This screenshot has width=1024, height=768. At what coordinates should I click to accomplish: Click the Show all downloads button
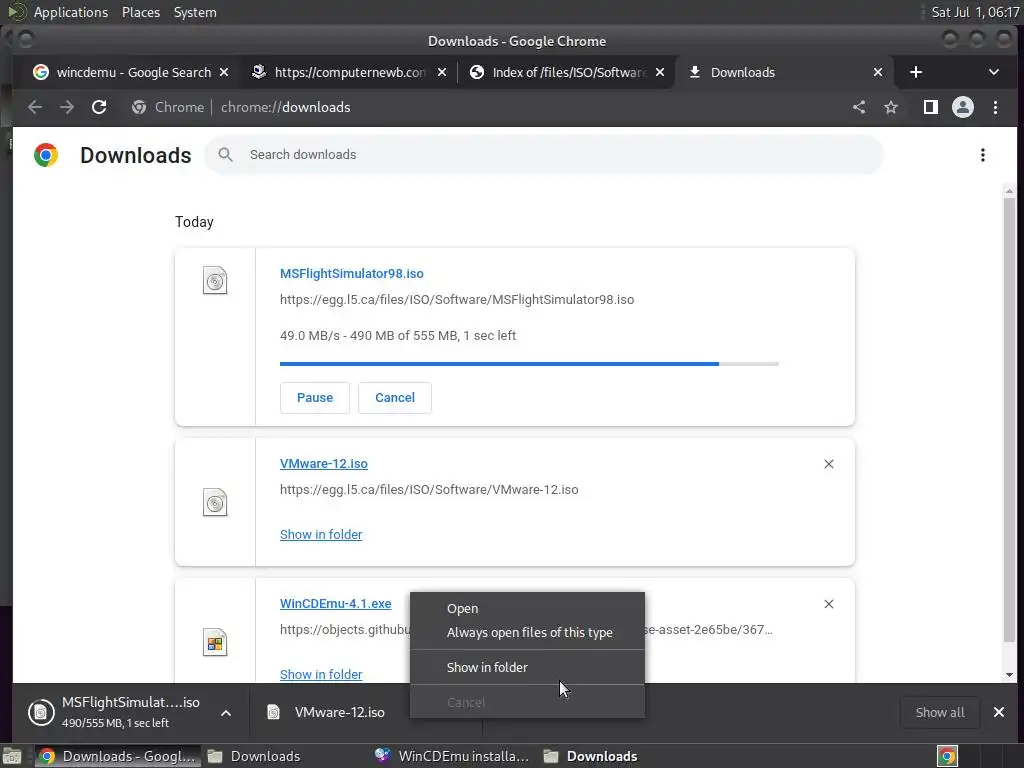[x=940, y=712]
